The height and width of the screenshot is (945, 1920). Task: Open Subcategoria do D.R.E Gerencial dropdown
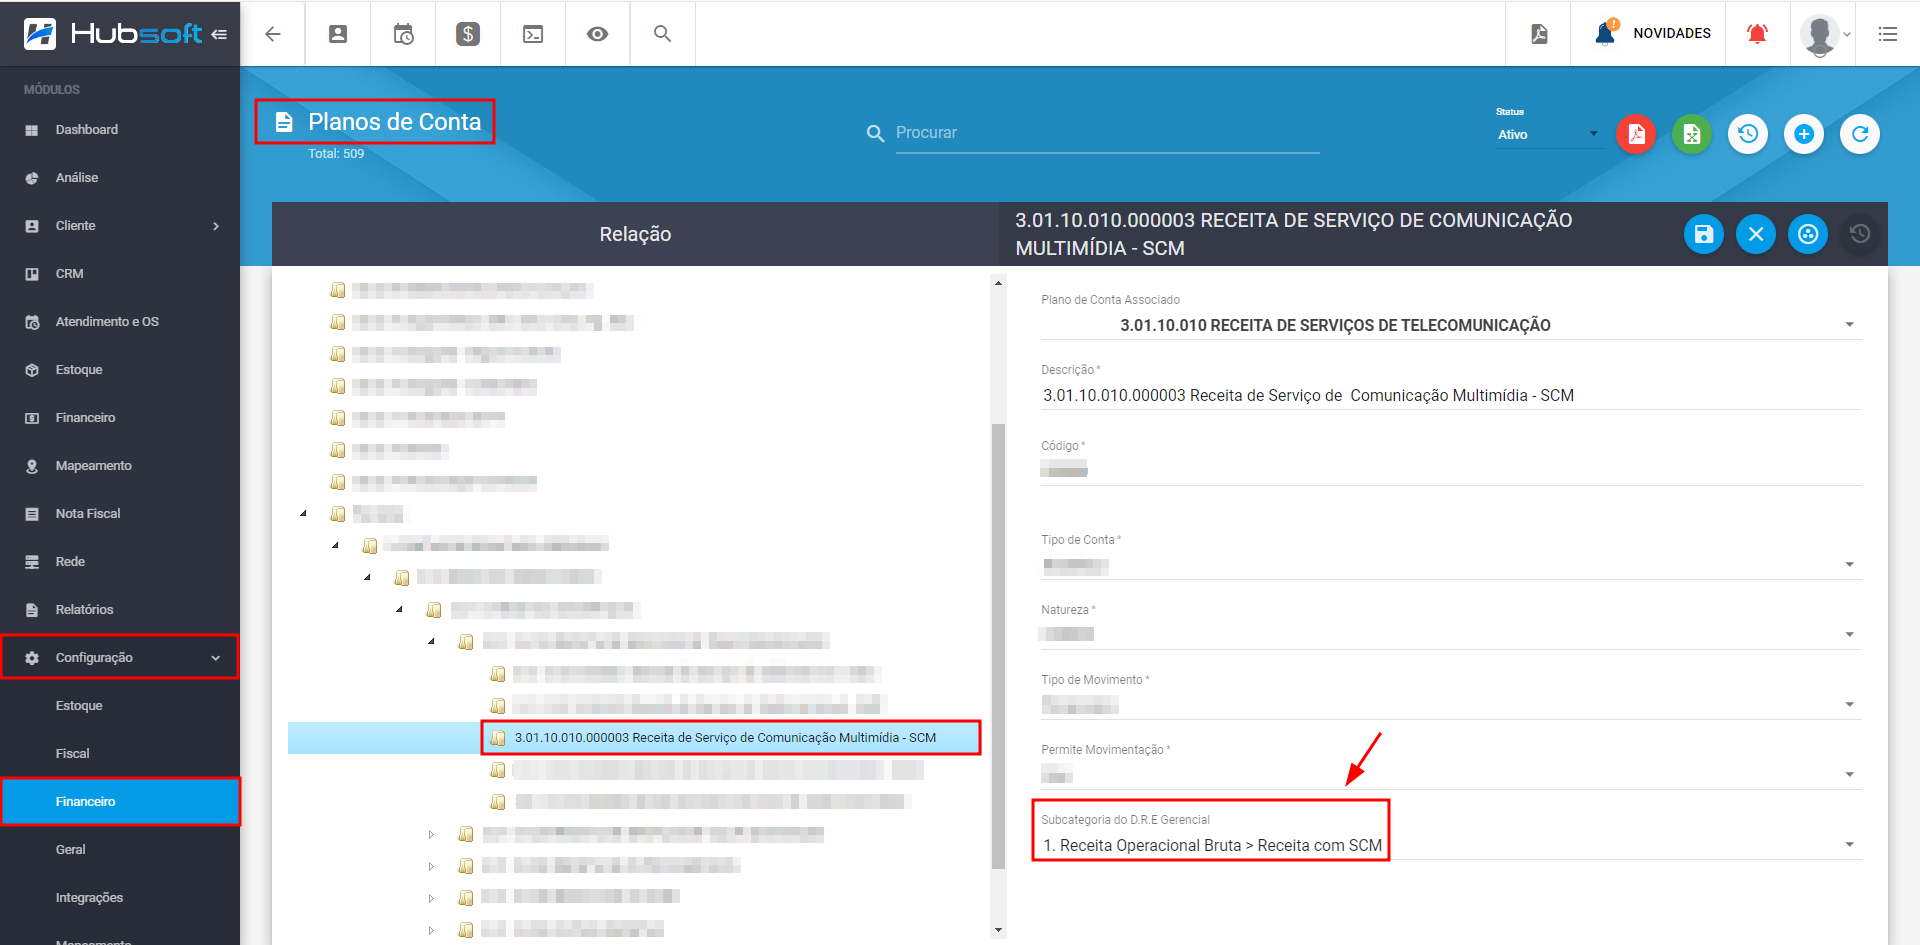click(x=1451, y=845)
